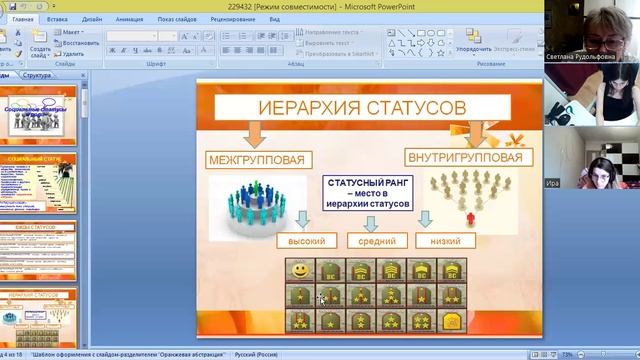The width and height of the screenshot is (640, 360).
Task: Open the Рецензирование ribbon tab
Action: click(233, 19)
